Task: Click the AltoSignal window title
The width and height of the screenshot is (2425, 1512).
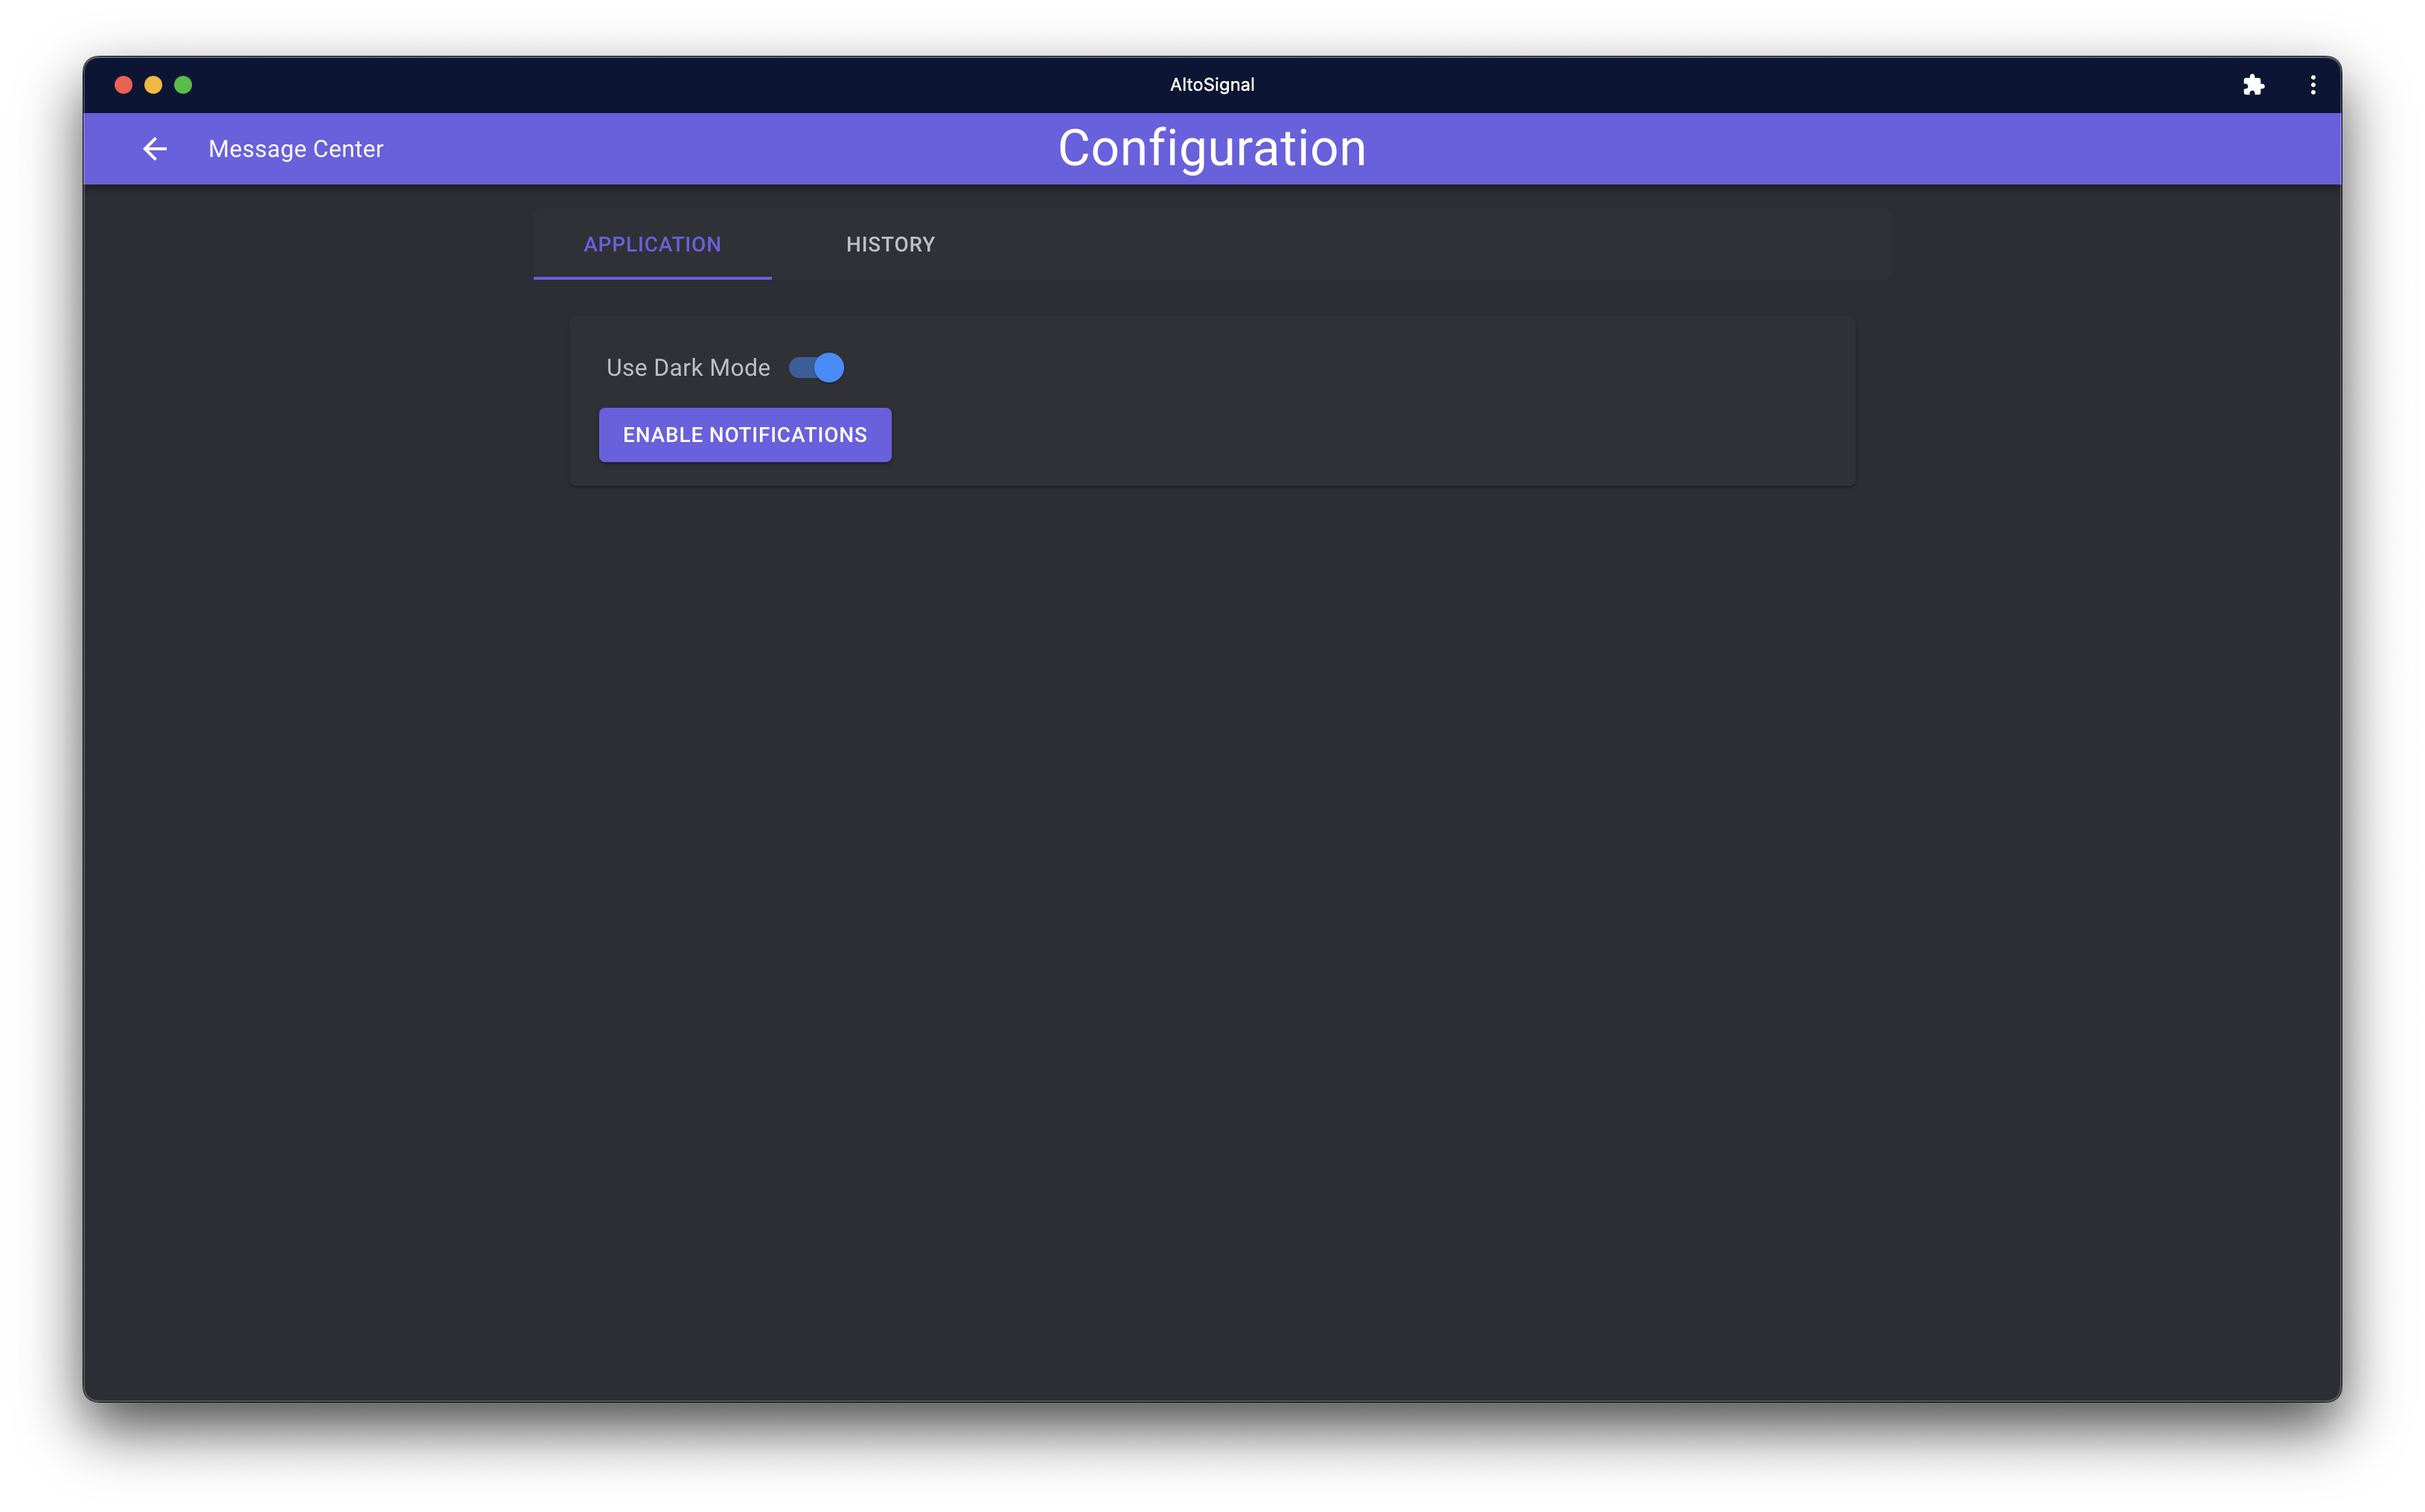Action: 1212,85
